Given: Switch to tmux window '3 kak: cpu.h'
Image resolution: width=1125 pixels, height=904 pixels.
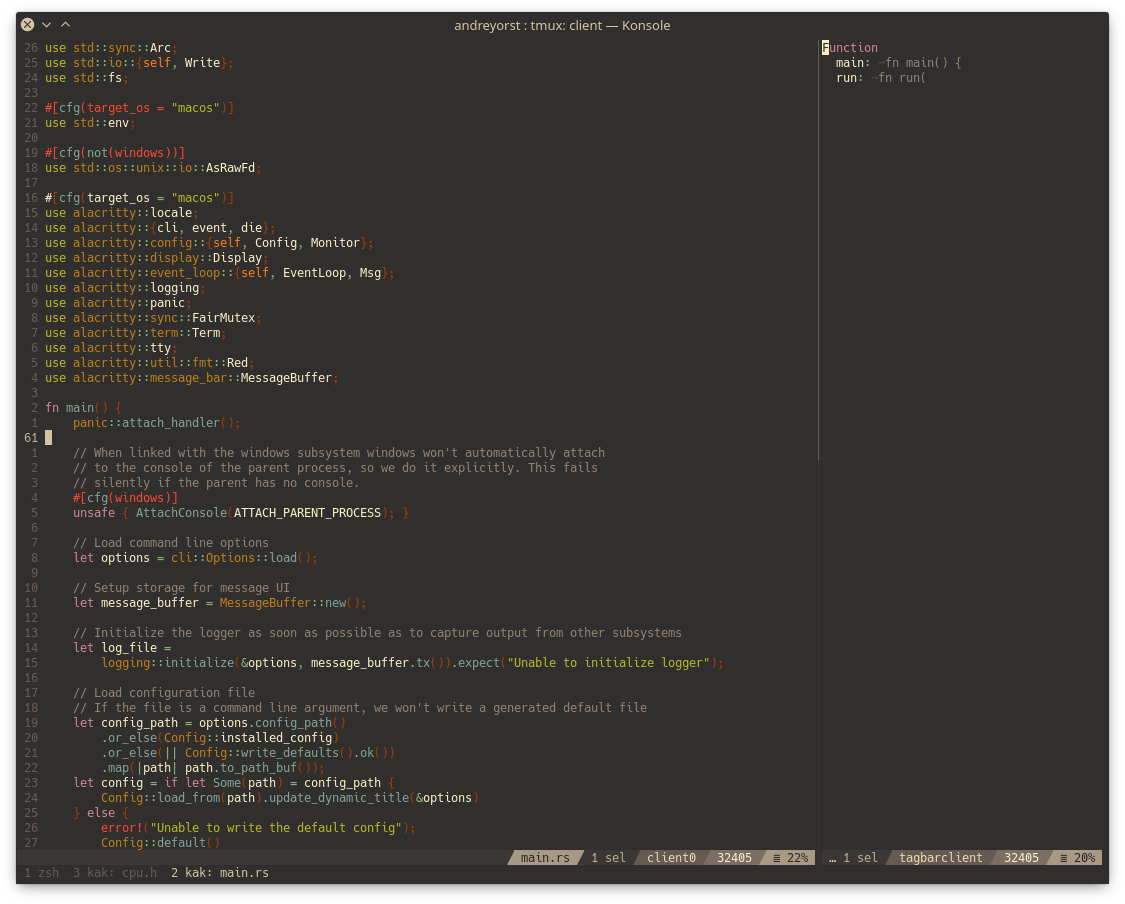Looking at the screenshot, I should click(x=115, y=872).
